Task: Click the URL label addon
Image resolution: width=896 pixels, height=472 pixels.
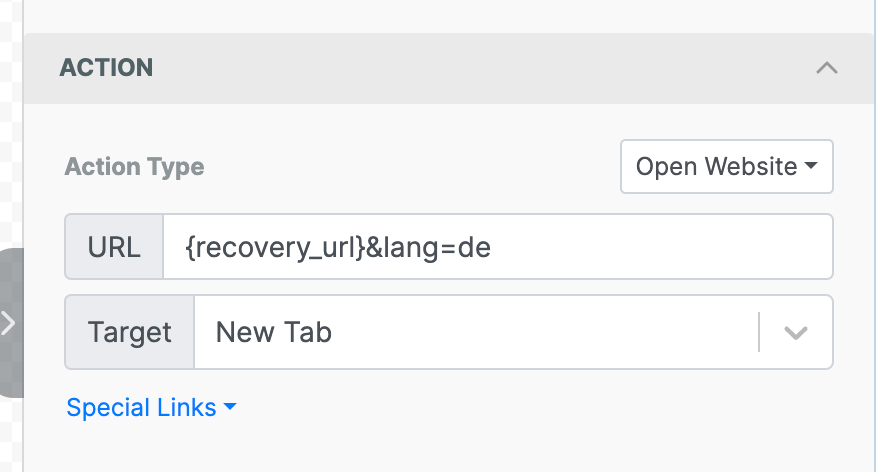Action: tap(114, 247)
